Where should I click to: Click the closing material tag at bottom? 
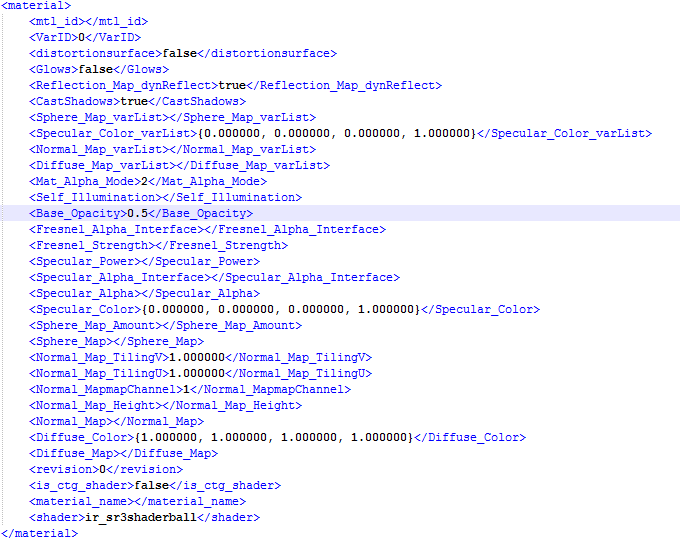point(38,533)
